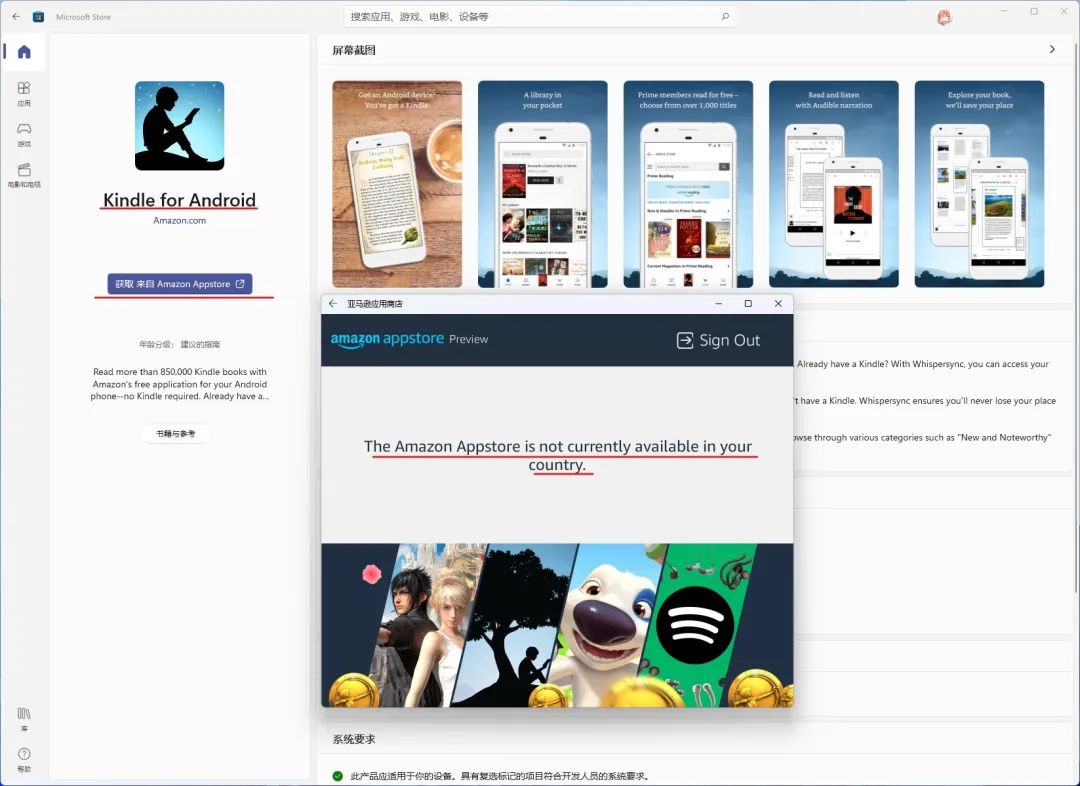
Task: Maximize the Microsoft Store window
Action: [x=1034, y=11]
